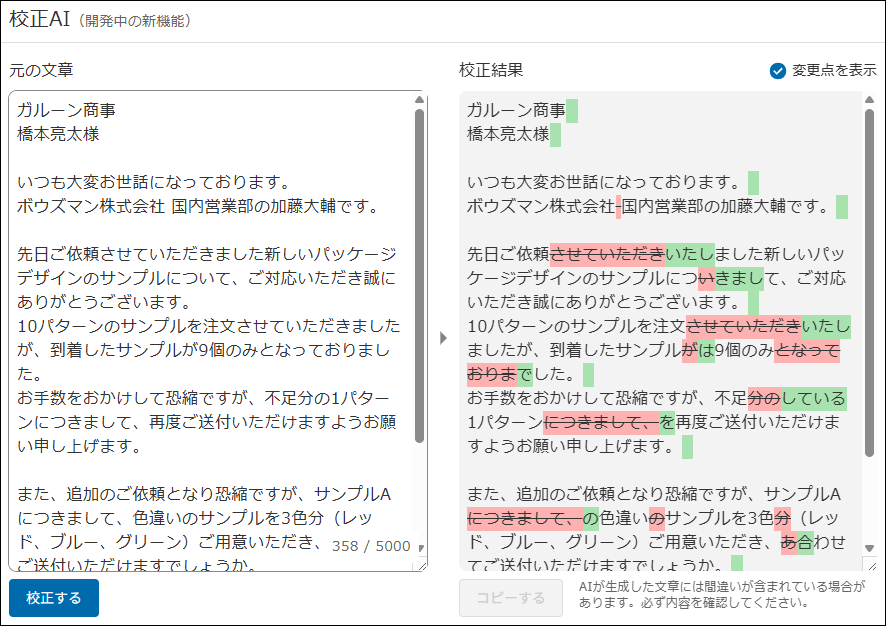This screenshot has height=626, width=886.
Task: Click the triangle arrow between the two panels
Action: [x=443, y=339]
